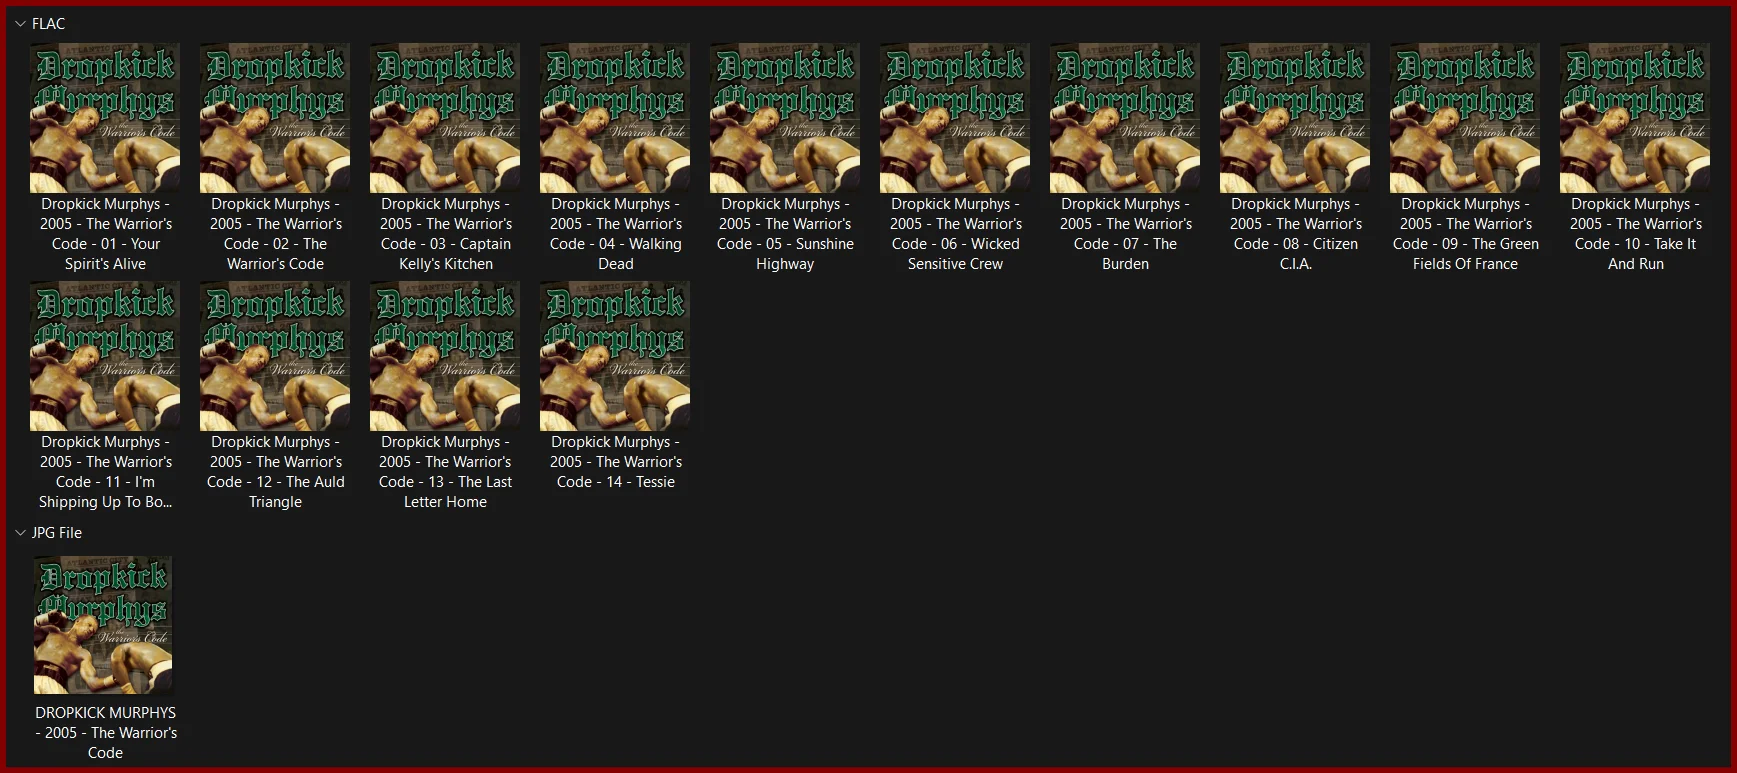Select the JPG cover image thumbnail
1737x773 pixels.
(103, 625)
